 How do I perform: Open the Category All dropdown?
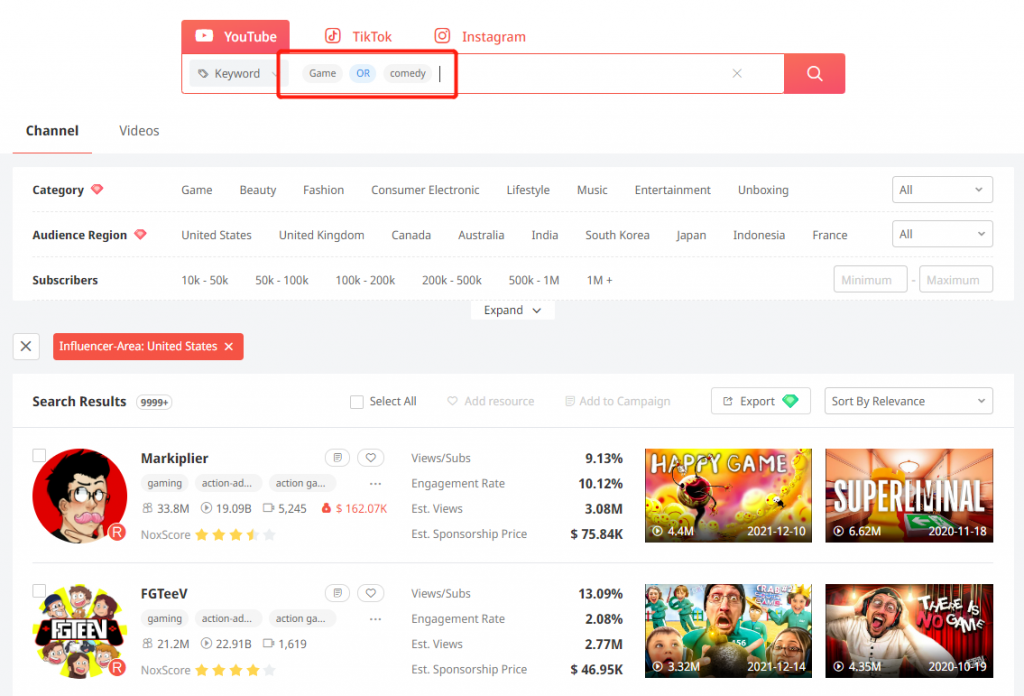click(x=942, y=190)
